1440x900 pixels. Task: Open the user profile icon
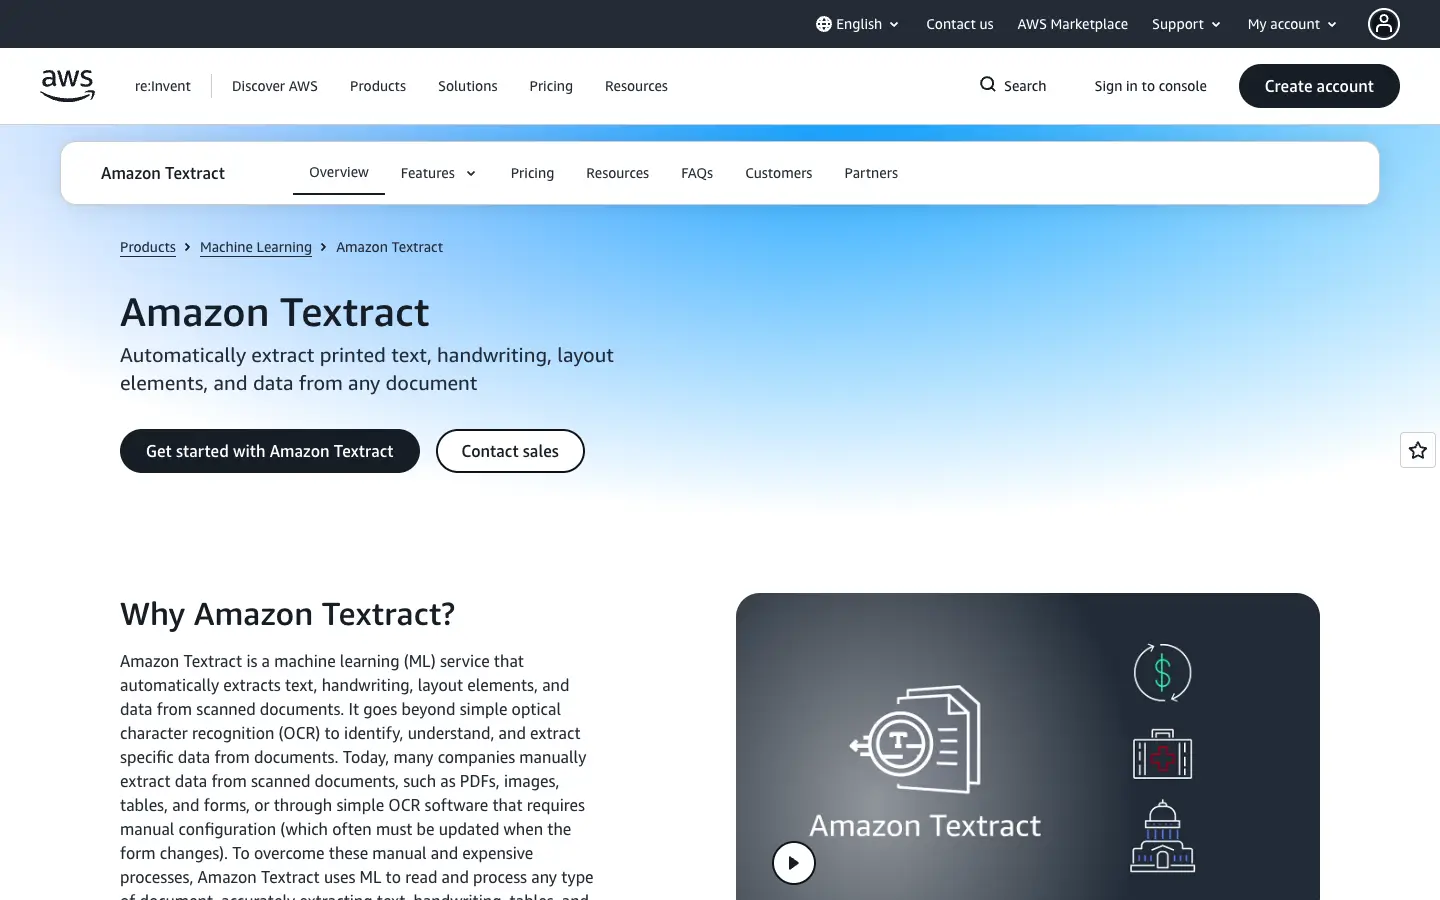click(x=1384, y=24)
